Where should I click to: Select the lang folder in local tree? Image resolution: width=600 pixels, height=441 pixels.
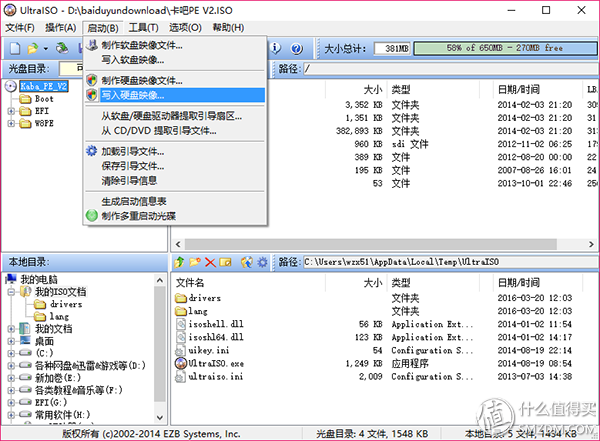click(59, 317)
